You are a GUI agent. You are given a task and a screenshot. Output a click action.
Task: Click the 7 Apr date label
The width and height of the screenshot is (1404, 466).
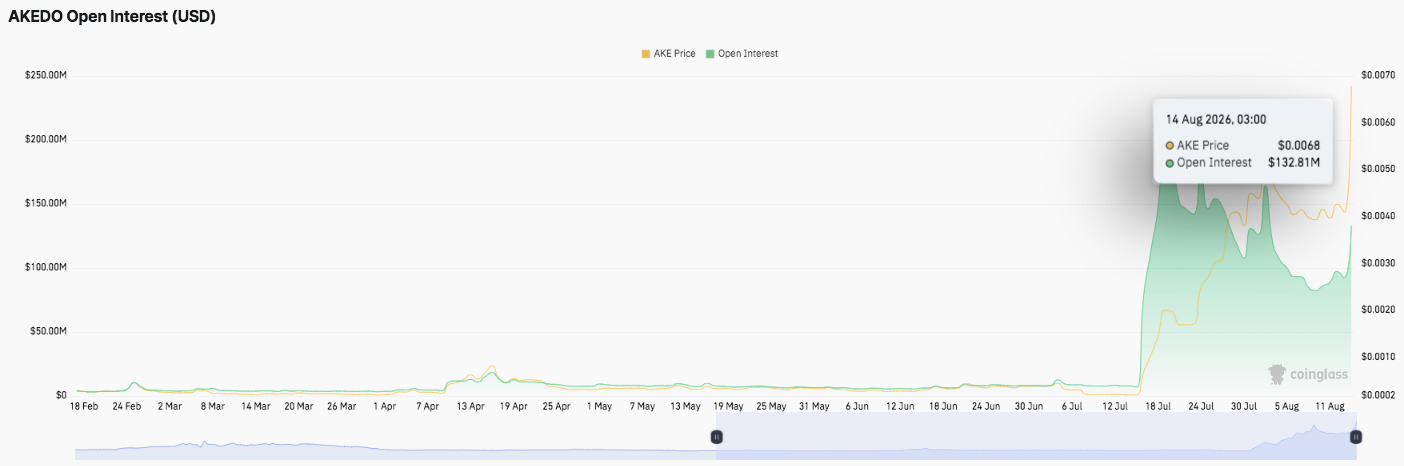[427, 407]
